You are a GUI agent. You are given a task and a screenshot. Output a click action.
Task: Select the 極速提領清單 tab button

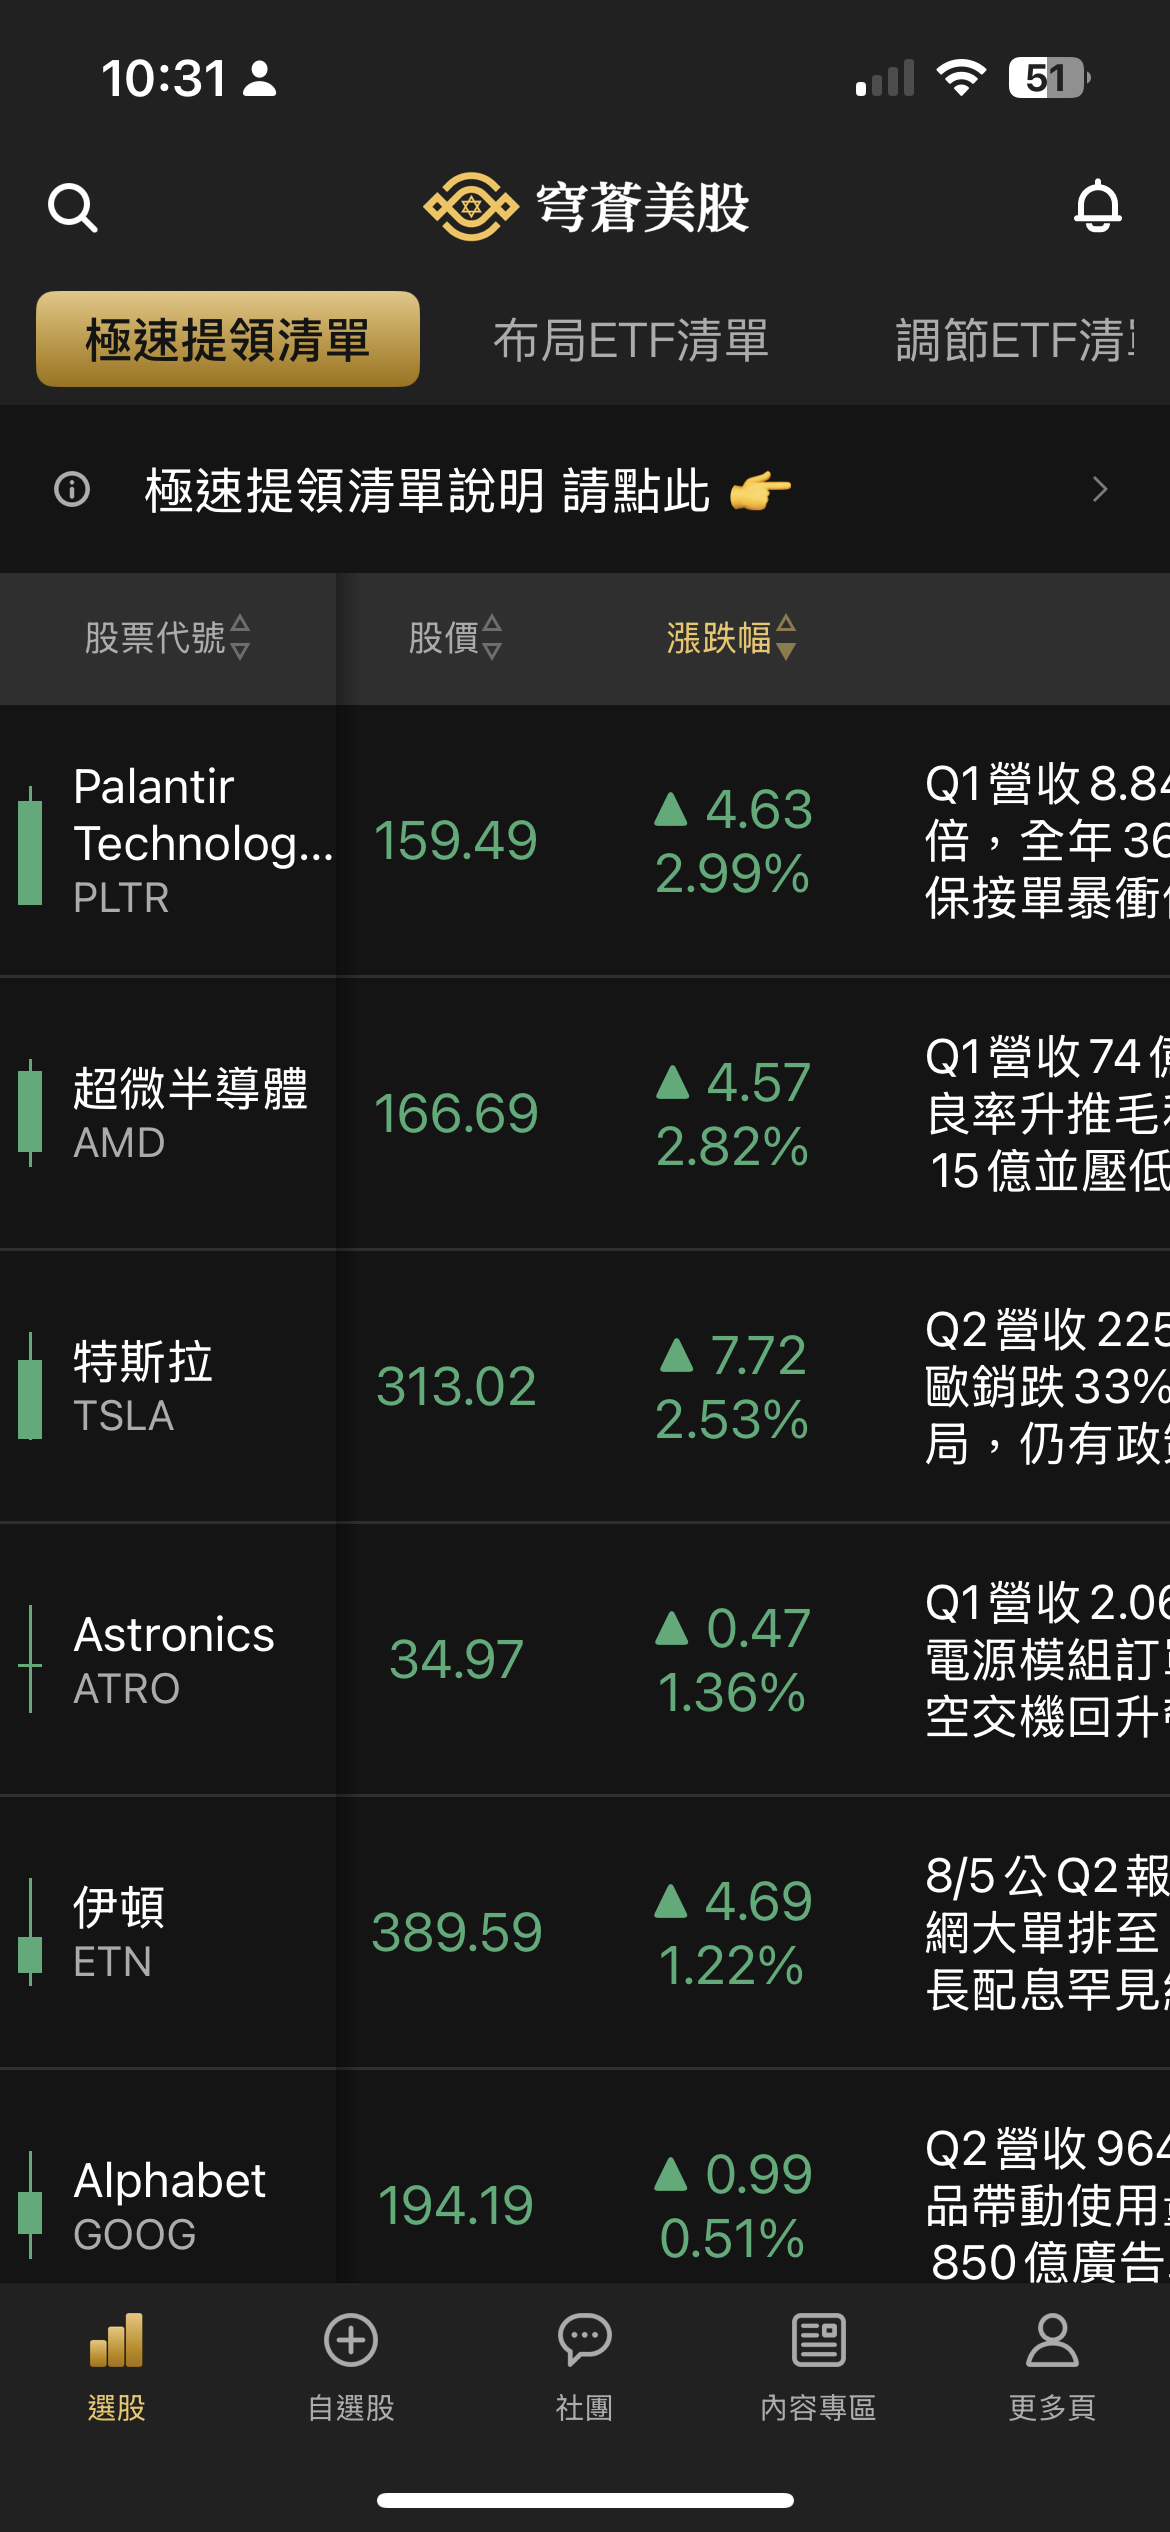pyautogui.click(x=228, y=340)
